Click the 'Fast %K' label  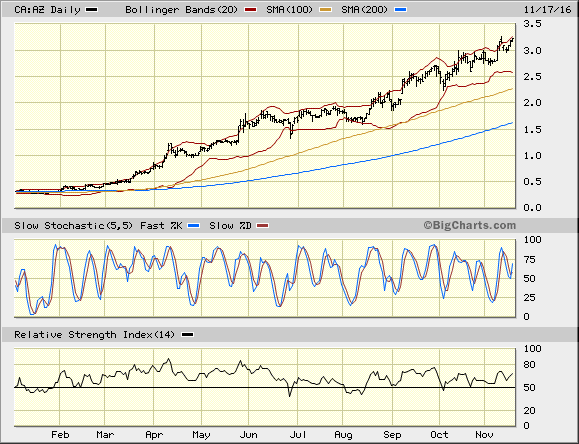161,226
